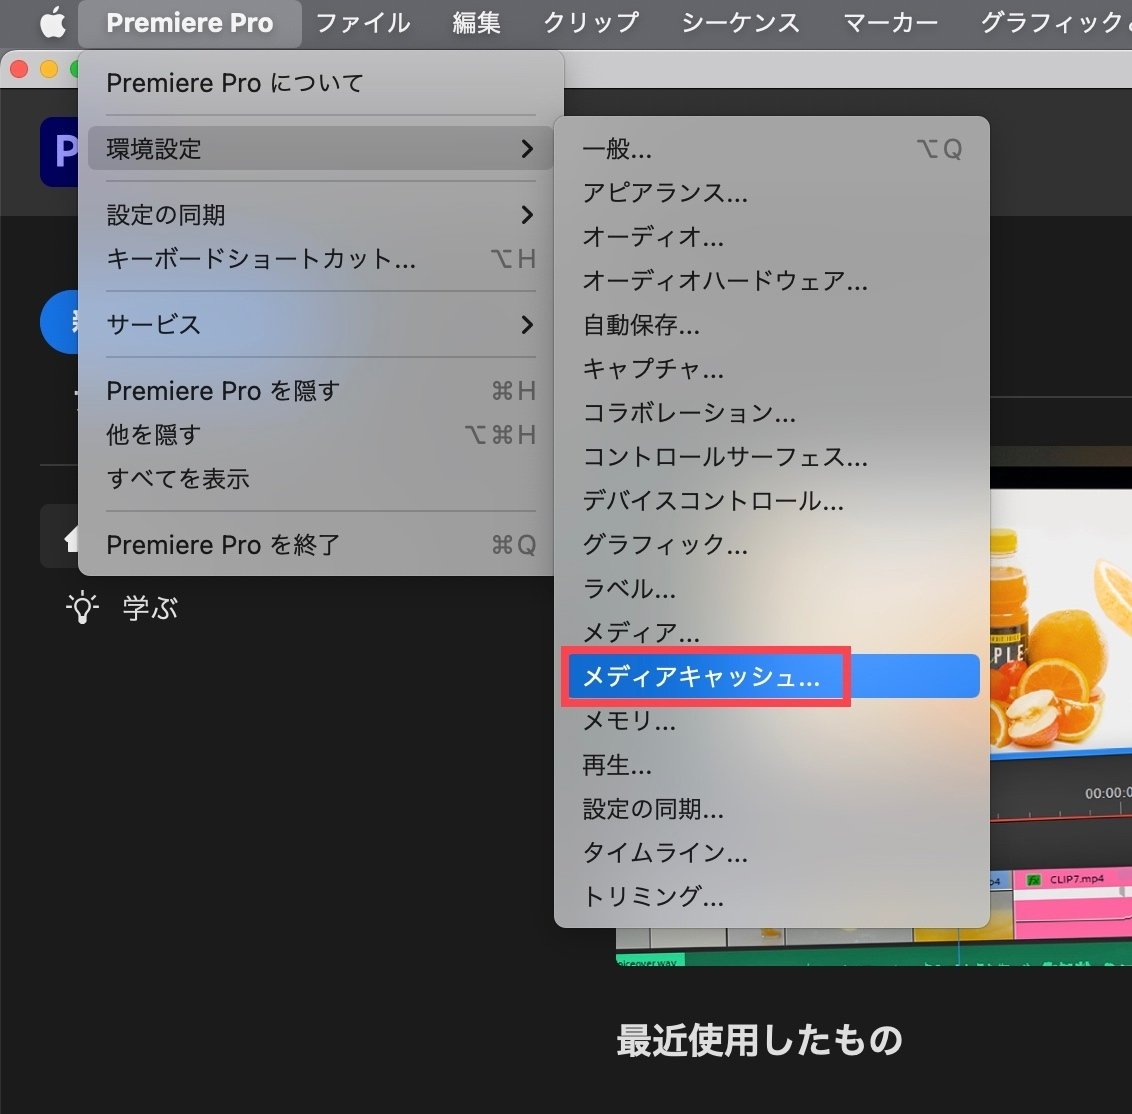The height and width of the screenshot is (1114, 1132).
Task: Open アピアランス... preferences
Action: [x=771, y=193]
